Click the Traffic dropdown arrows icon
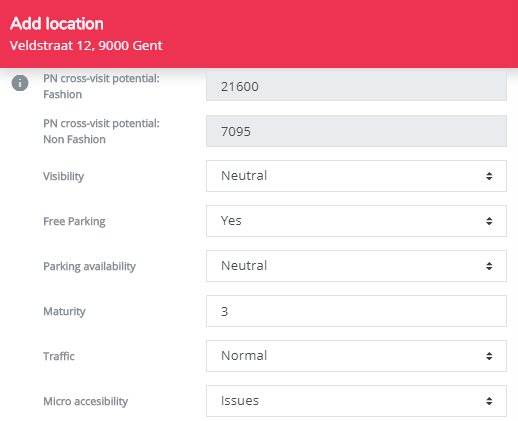Viewport: 518px width, 421px height. (x=489, y=356)
